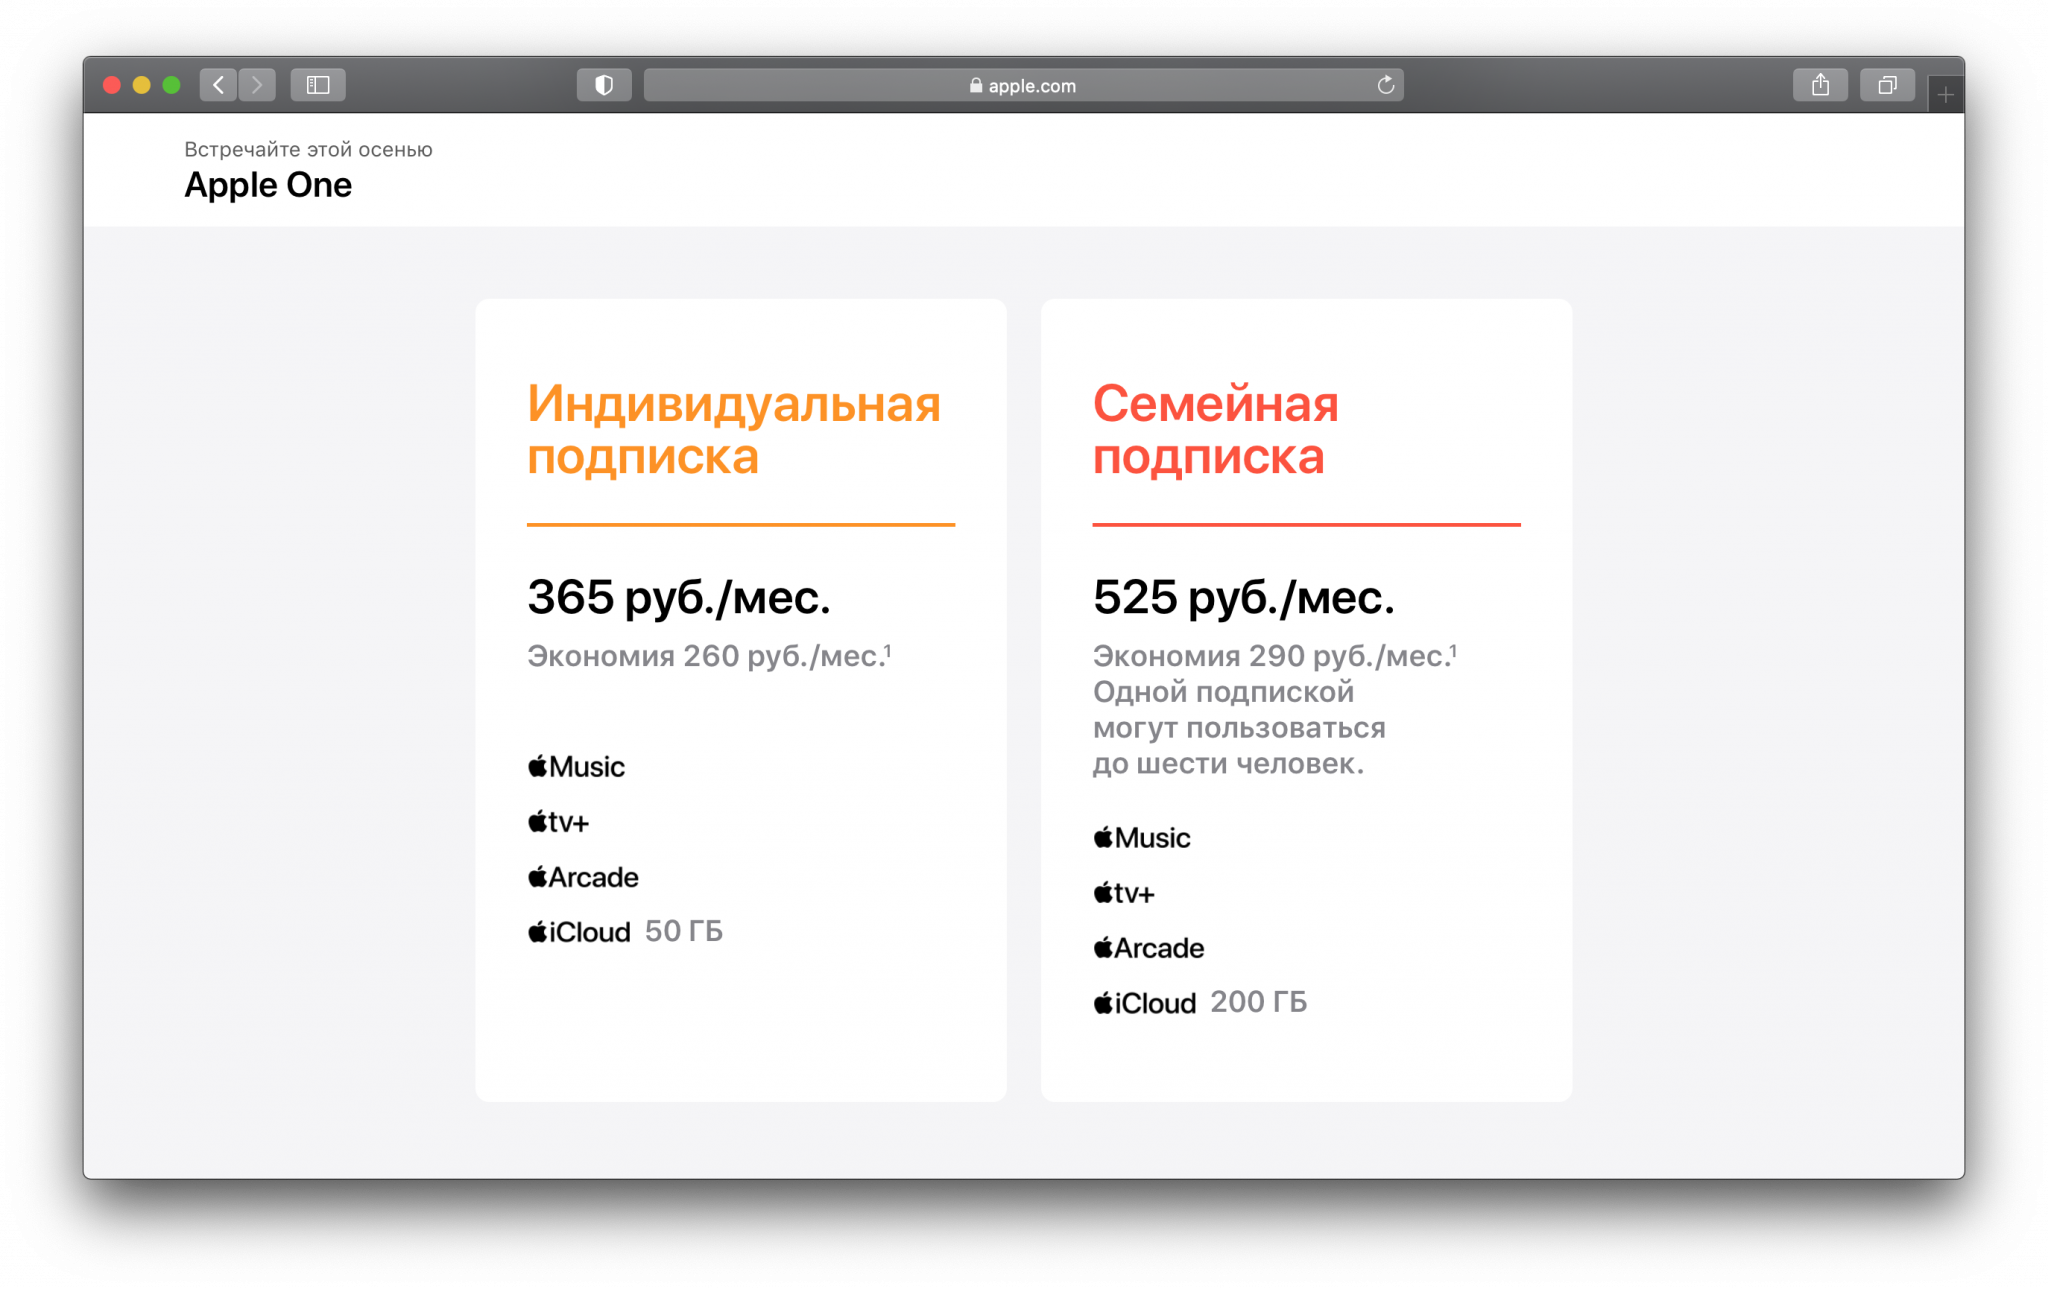Click the 365 руб./мес. price

pyautogui.click(x=678, y=597)
